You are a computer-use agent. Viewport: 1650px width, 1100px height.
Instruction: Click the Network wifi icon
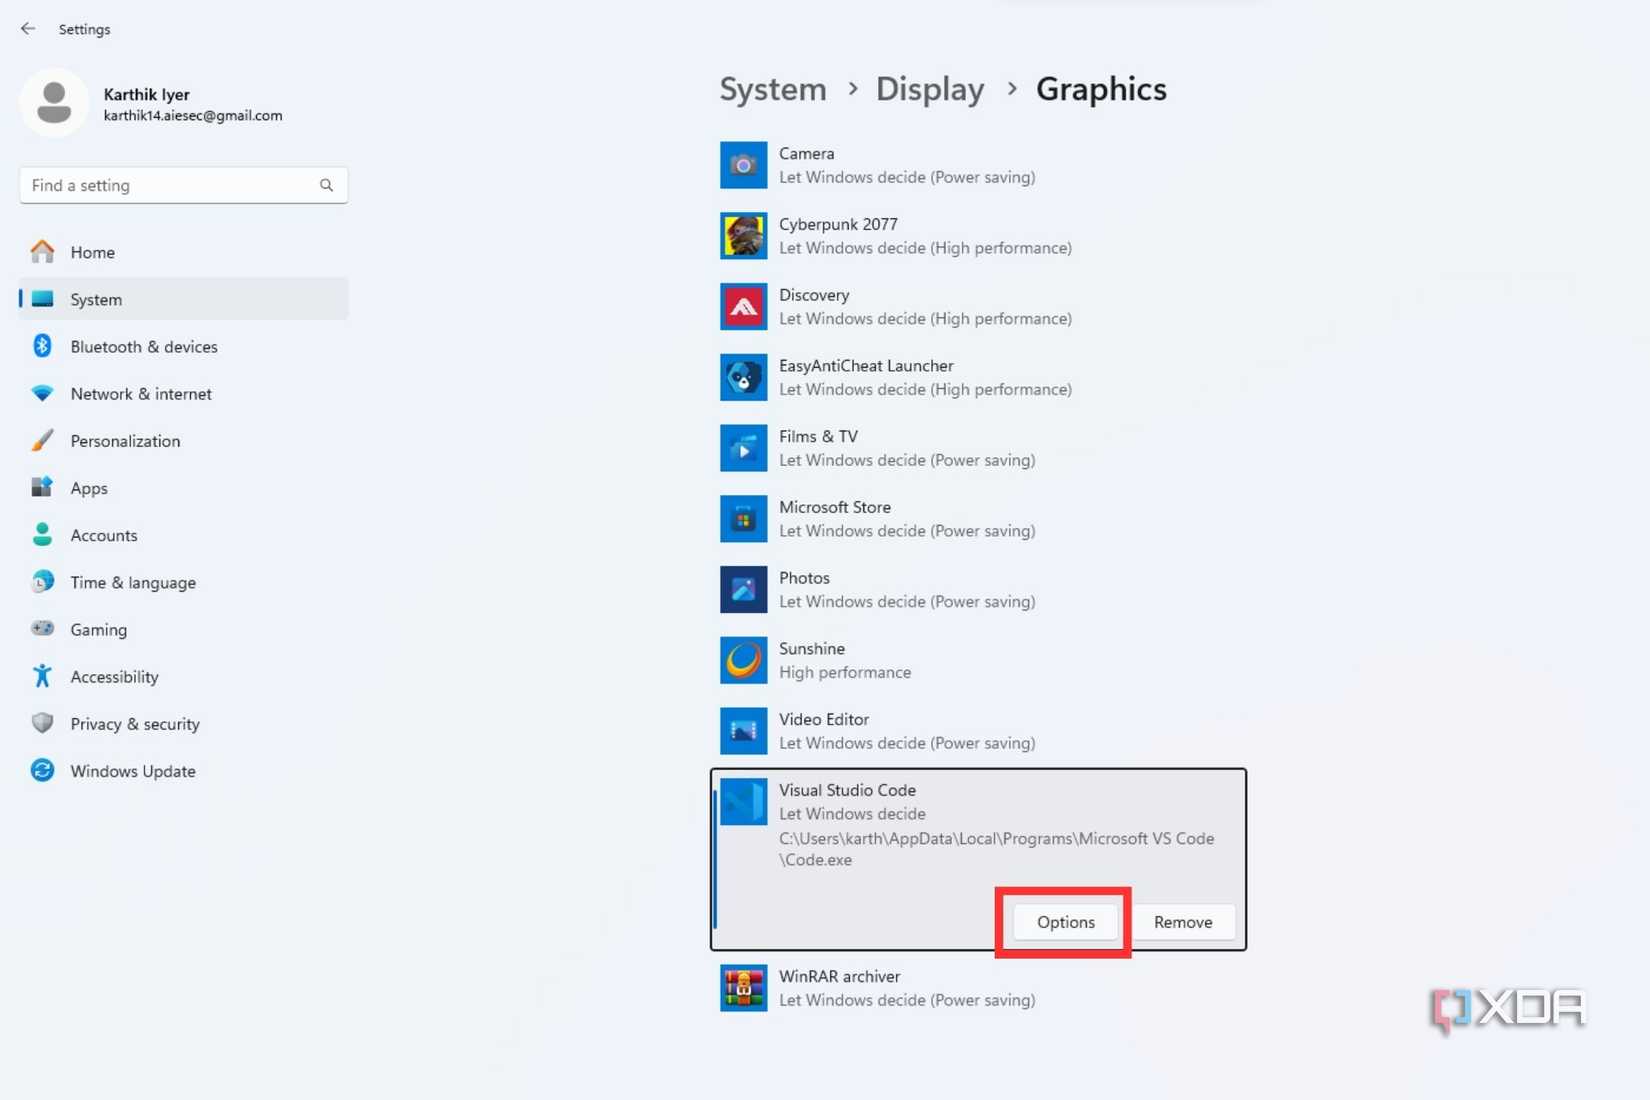[42, 393]
